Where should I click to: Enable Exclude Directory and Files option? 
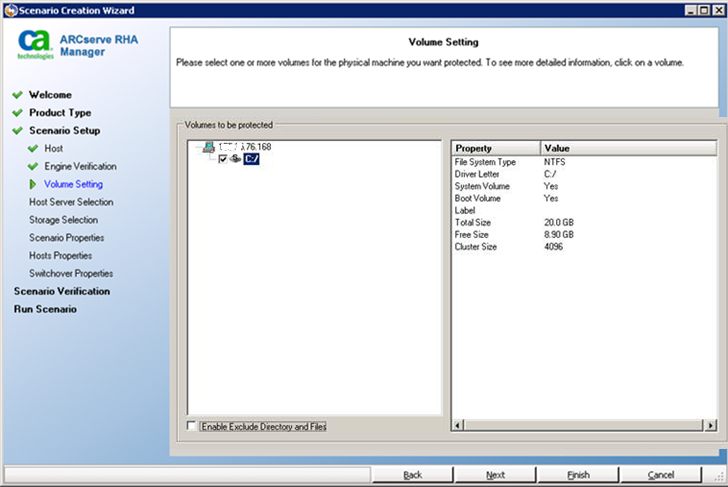(192, 427)
